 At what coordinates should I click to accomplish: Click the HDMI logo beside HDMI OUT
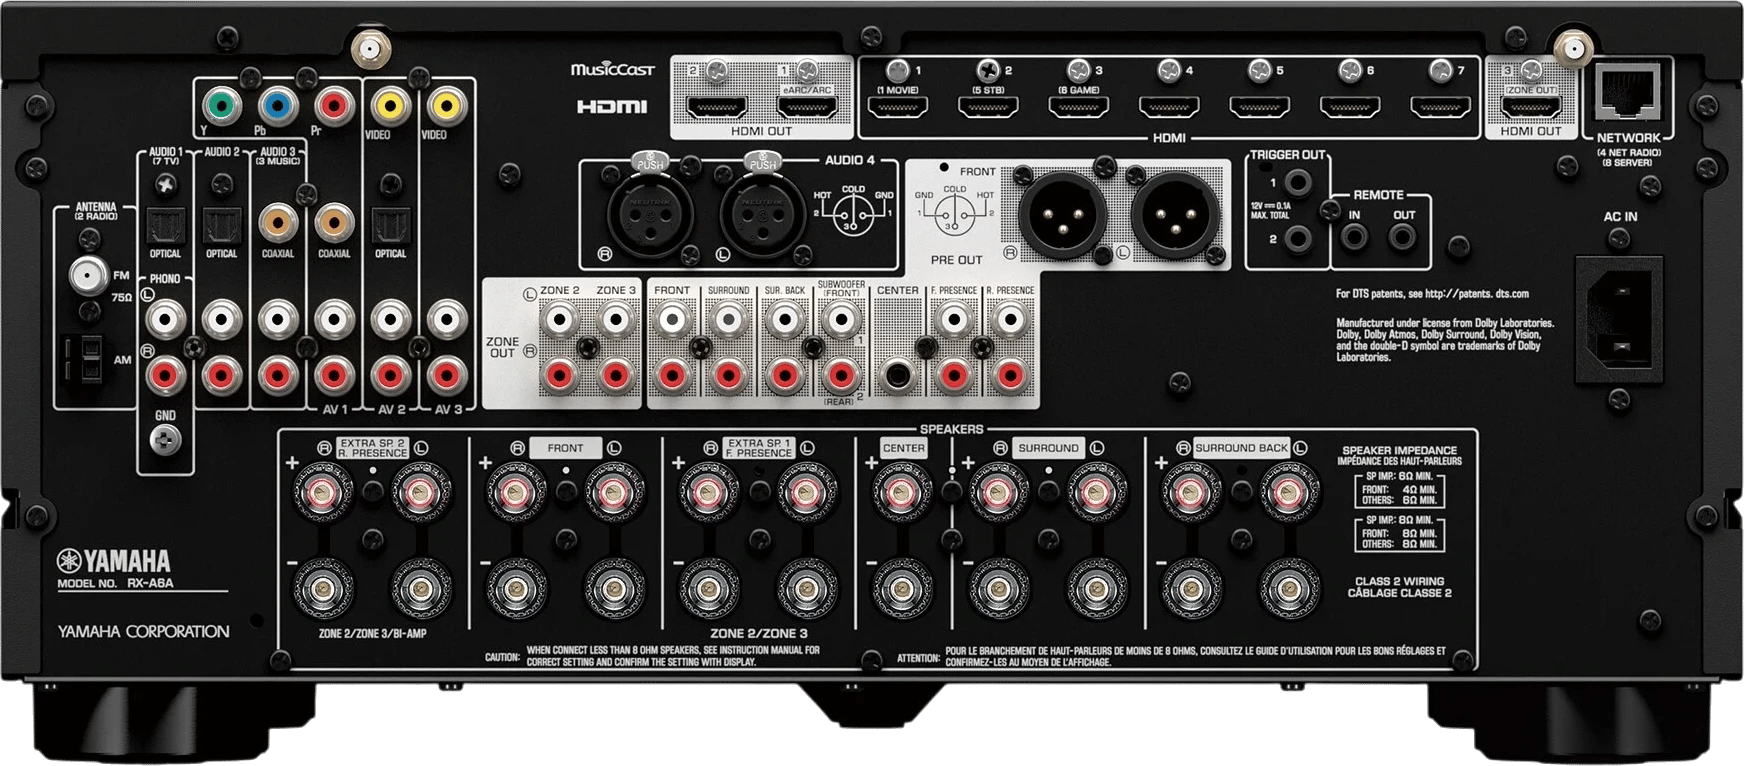tap(611, 106)
